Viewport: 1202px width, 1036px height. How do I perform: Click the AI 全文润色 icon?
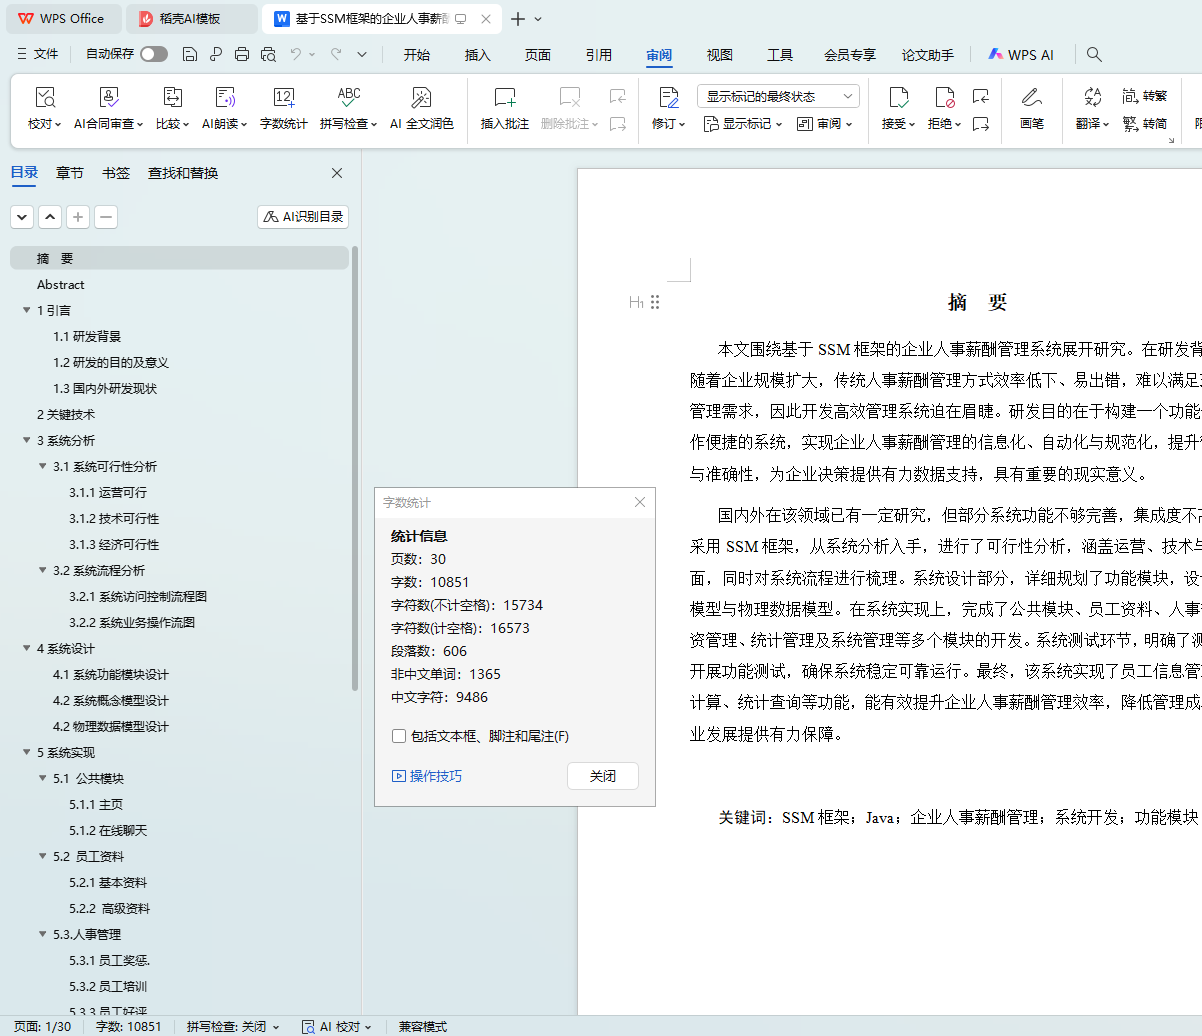point(421,98)
